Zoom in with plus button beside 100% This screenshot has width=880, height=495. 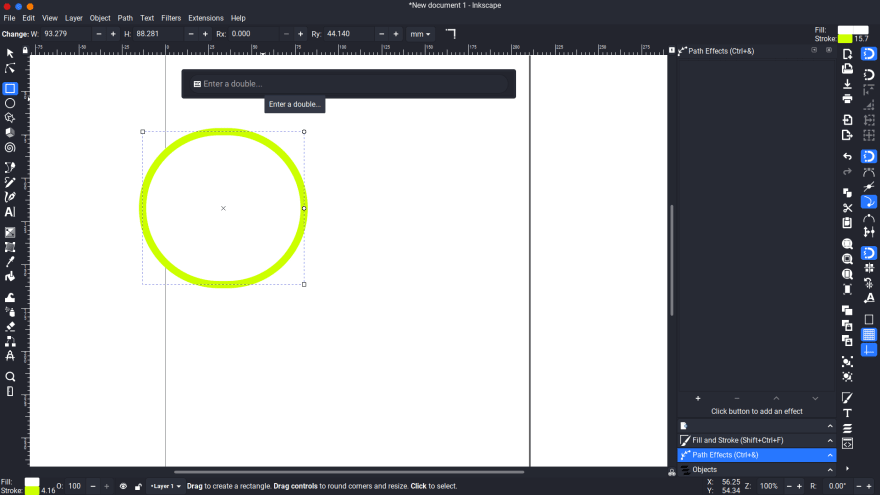point(799,487)
